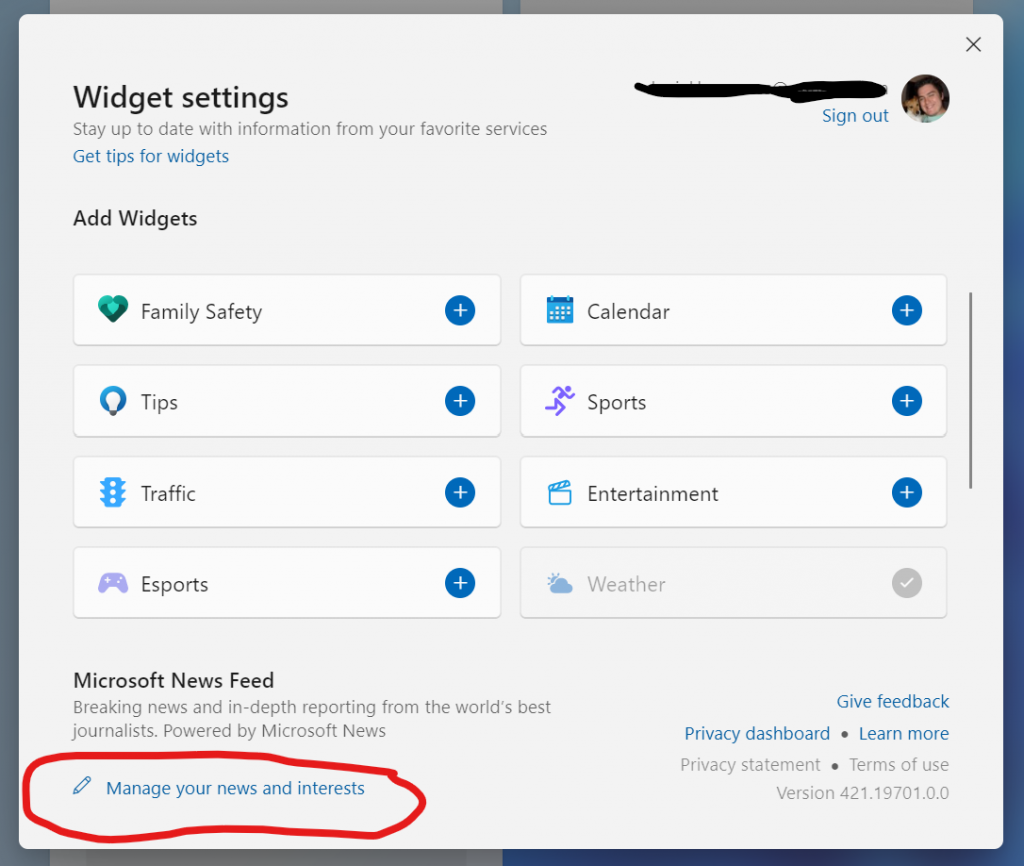Open the Privacy dashboard link
1024x866 pixels.
point(757,733)
